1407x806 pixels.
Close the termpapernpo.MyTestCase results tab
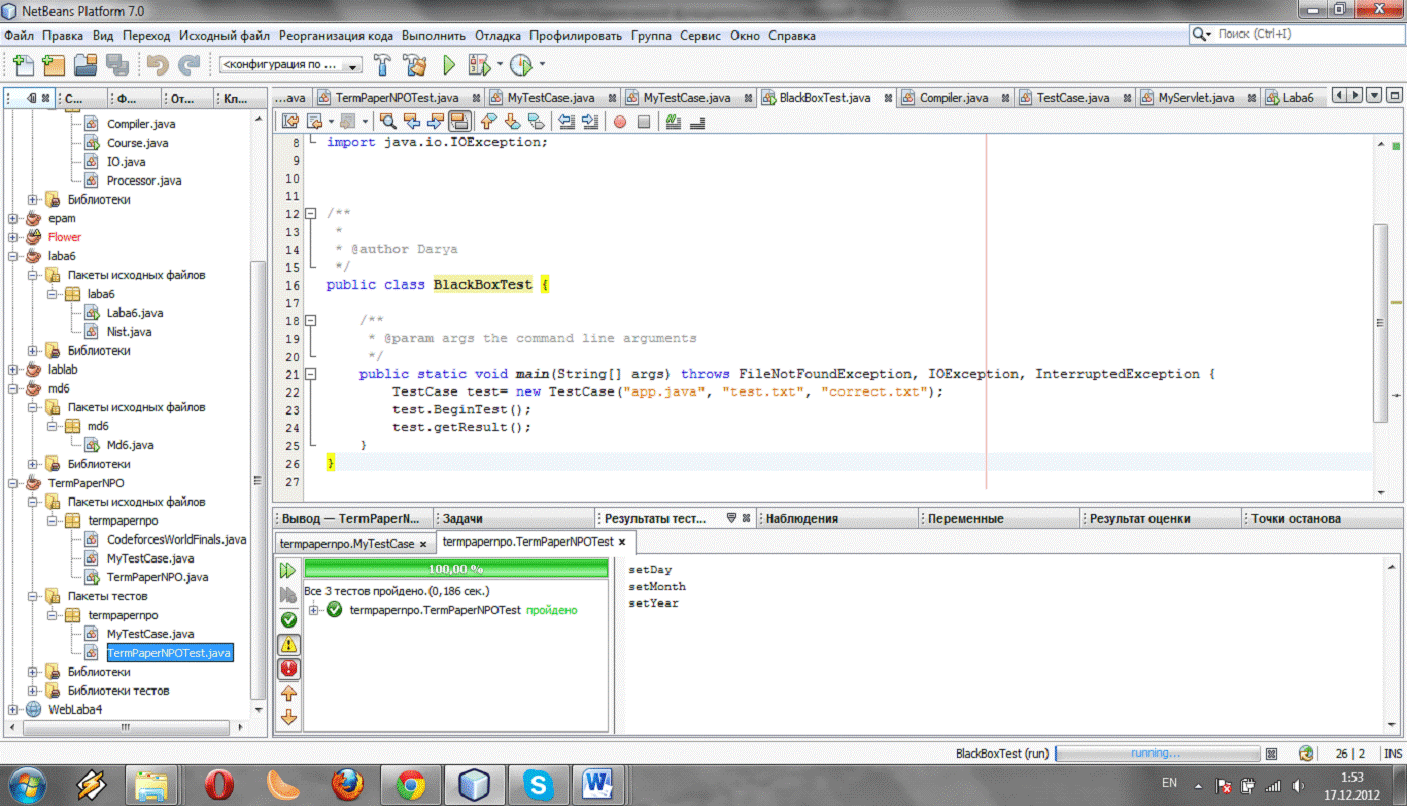coord(423,544)
